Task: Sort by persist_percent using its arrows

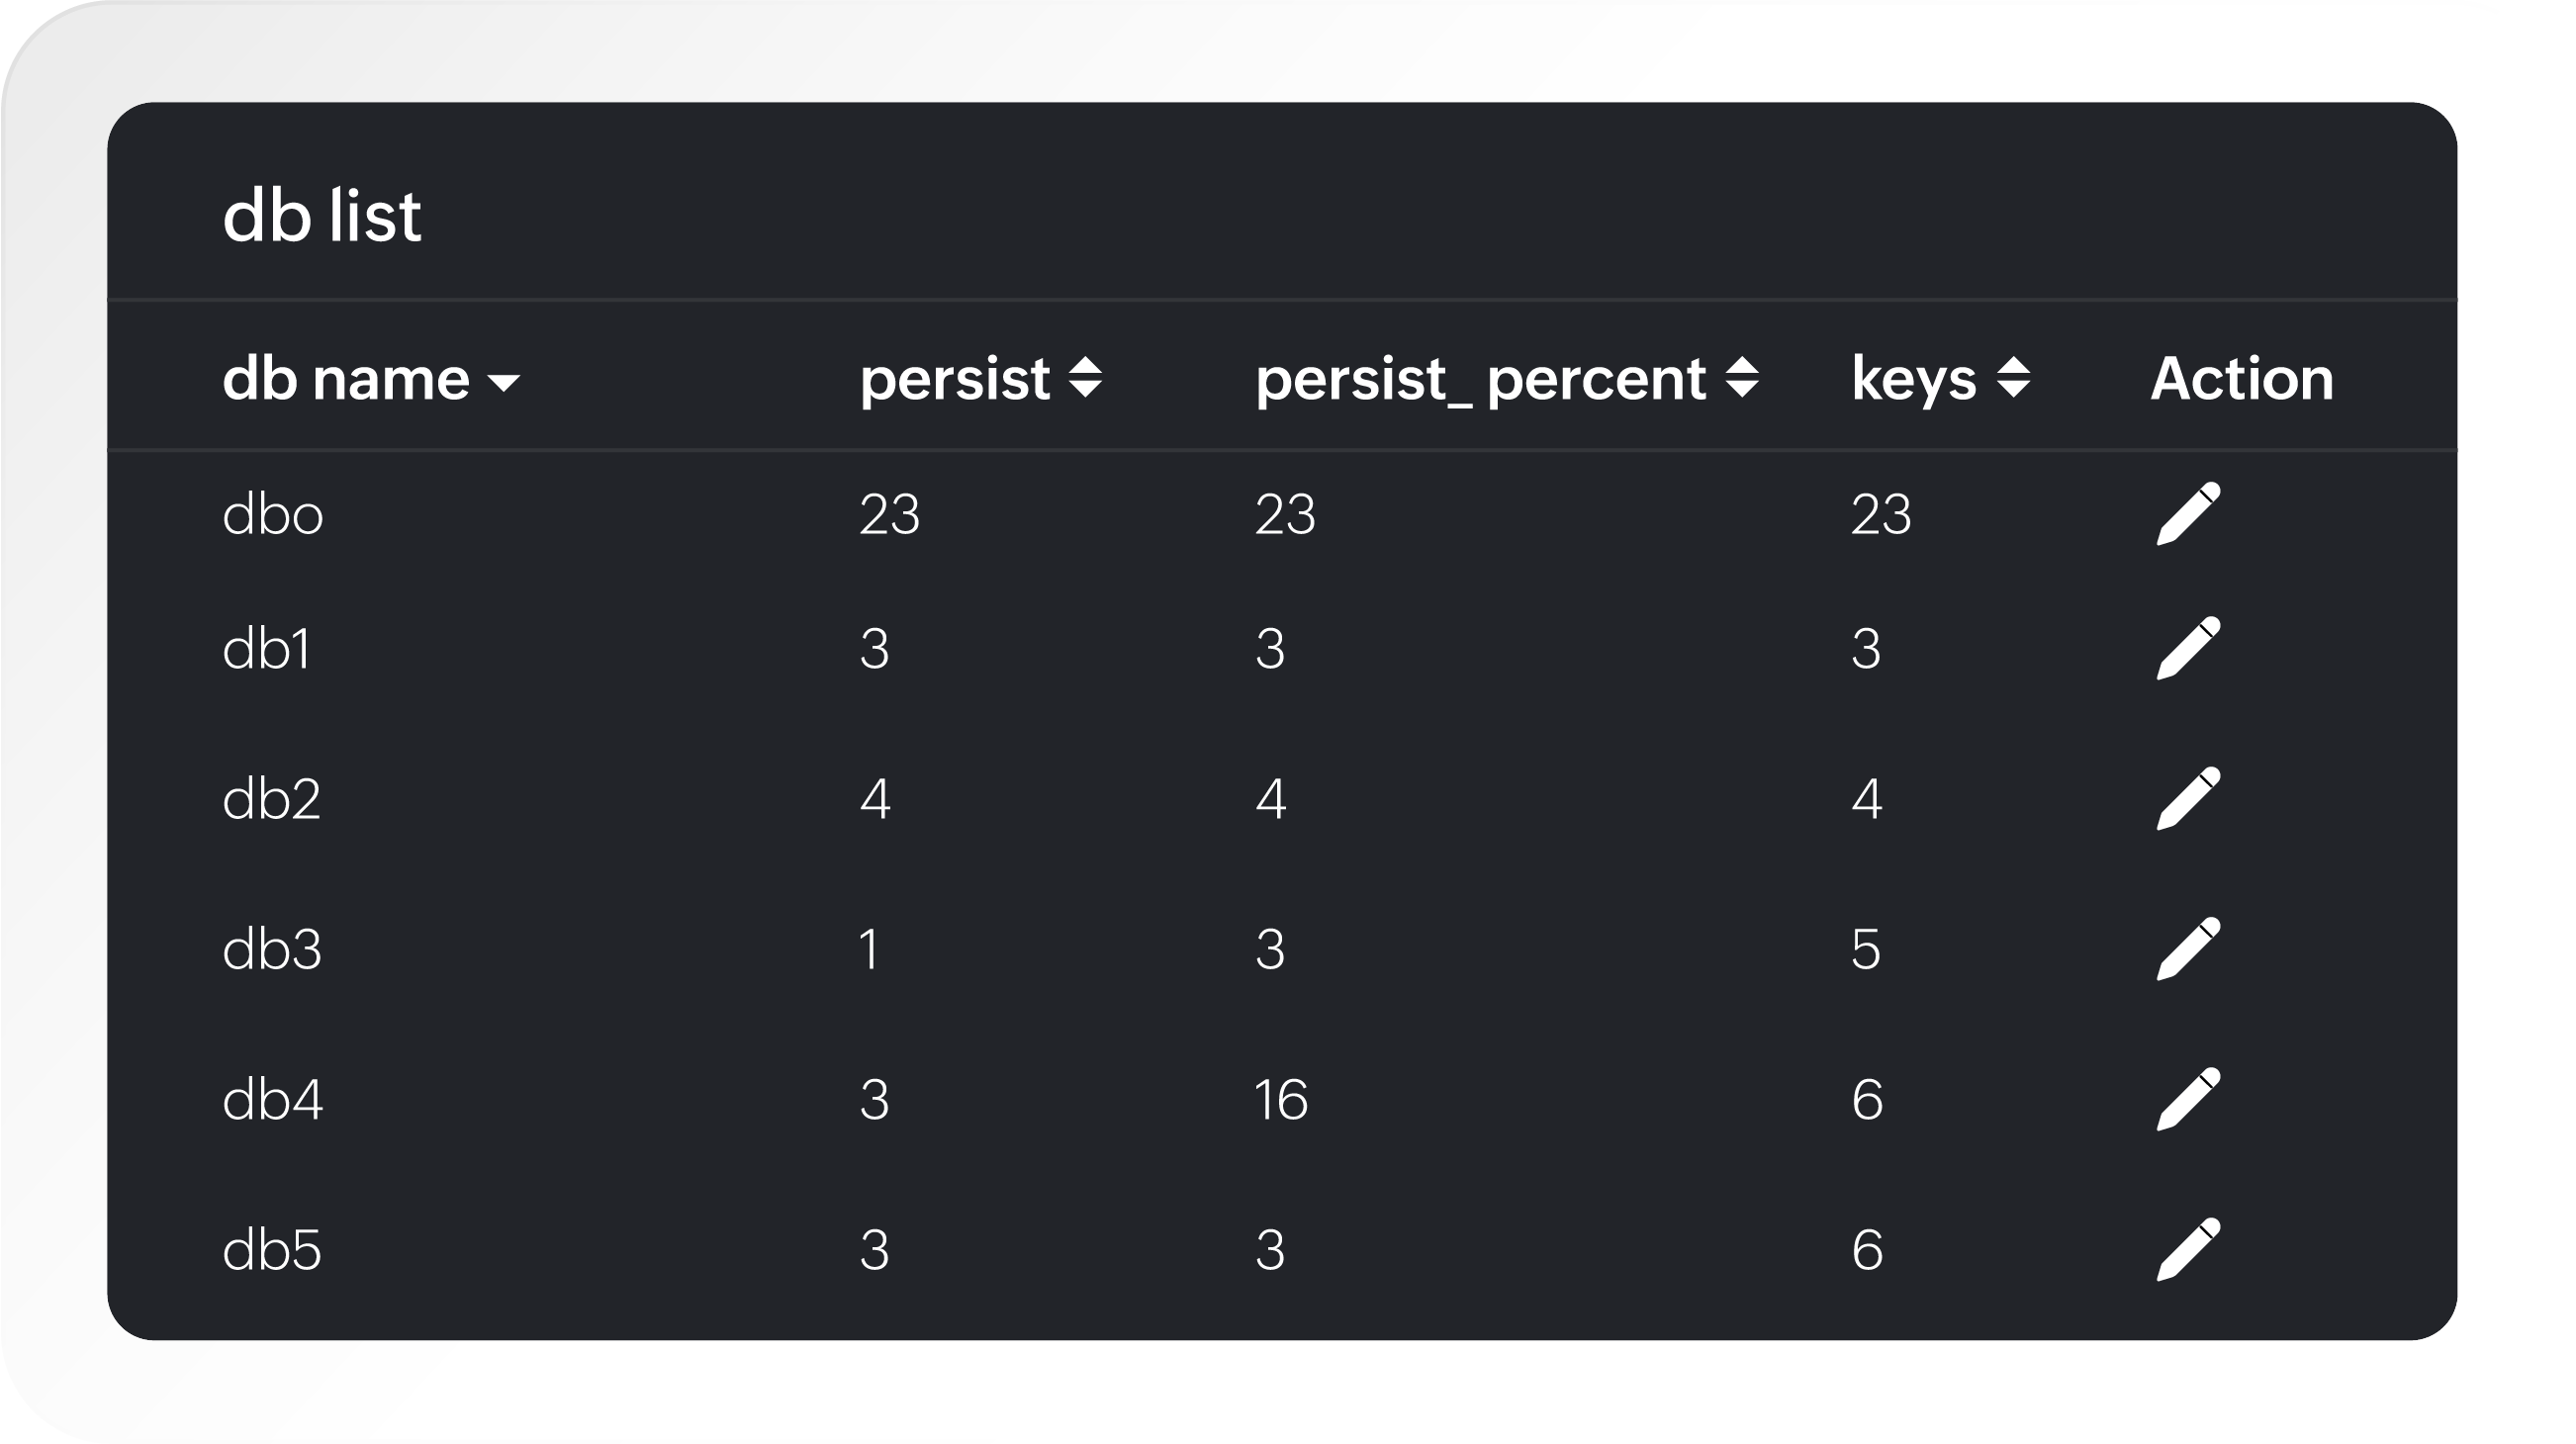Action: (1742, 378)
